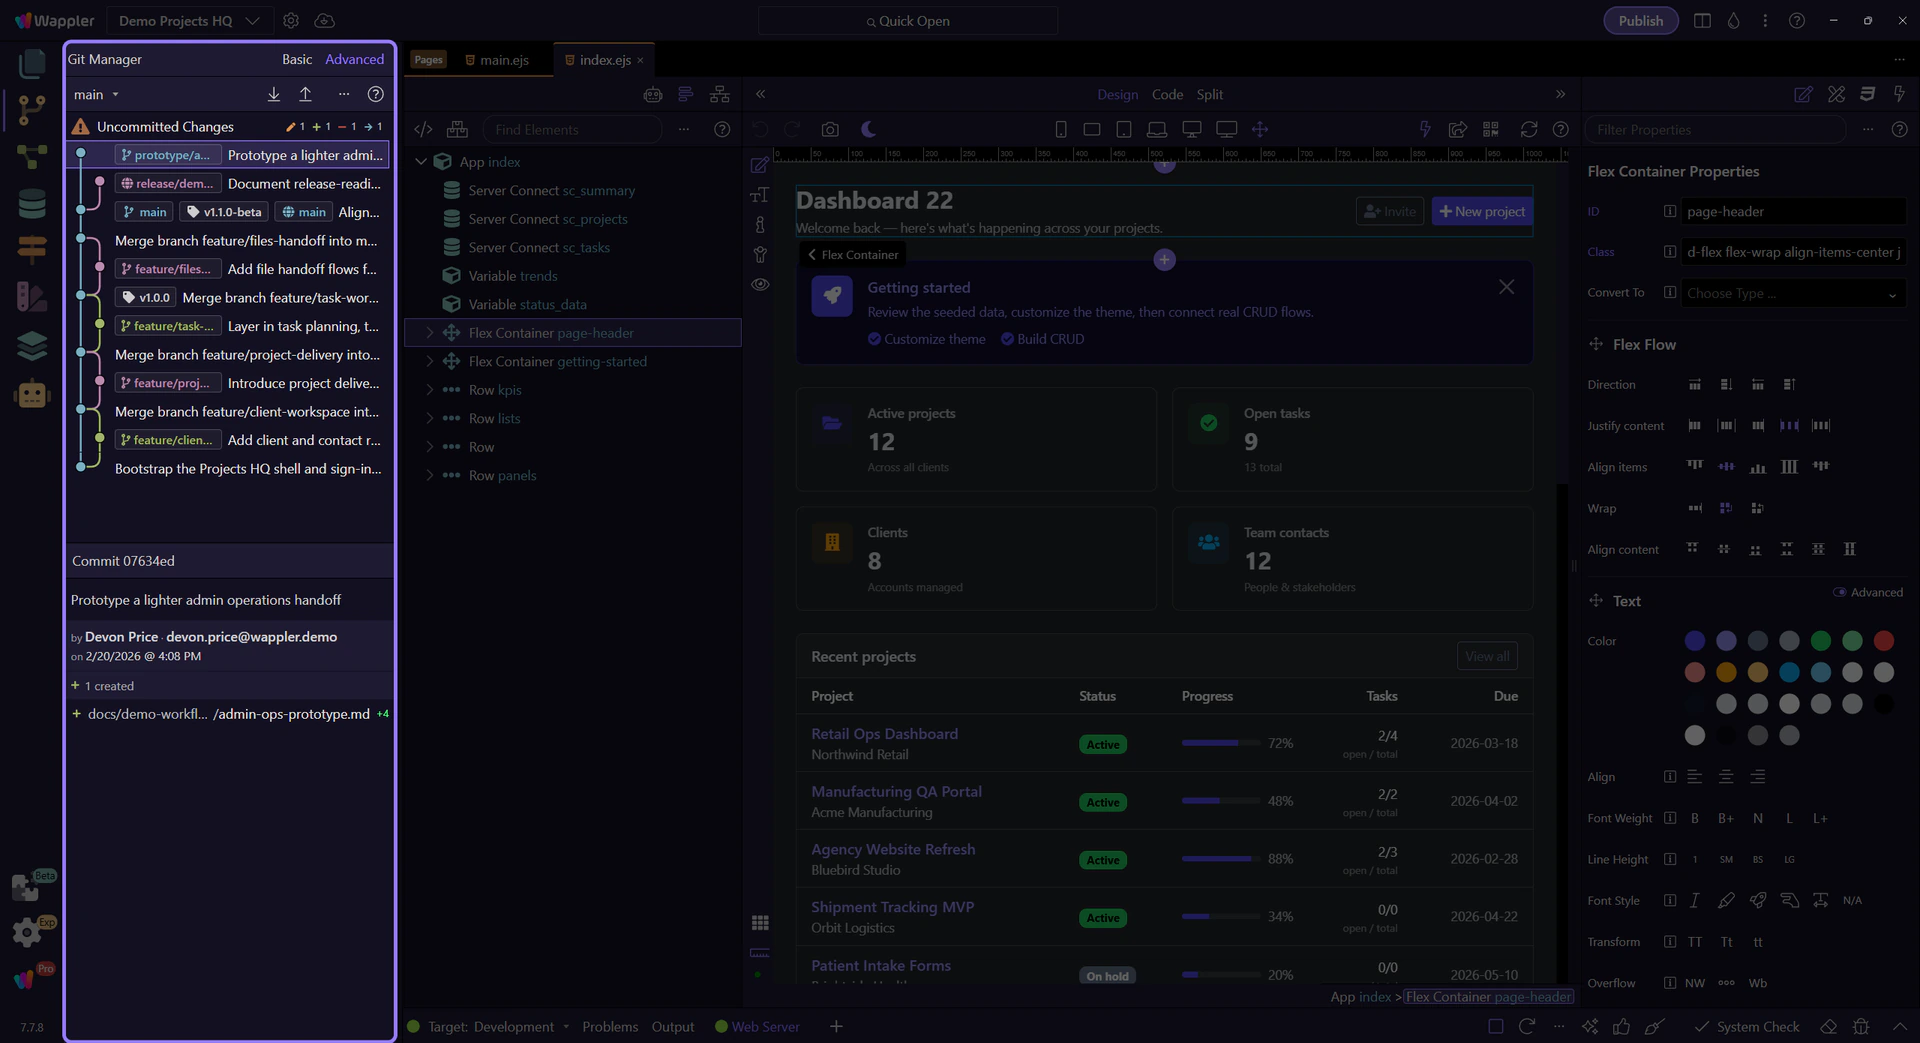Image resolution: width=1920 pixels, height=1043 pixels.
Task: Click the Git push upload arrow icon
Action: pos(305,94)
